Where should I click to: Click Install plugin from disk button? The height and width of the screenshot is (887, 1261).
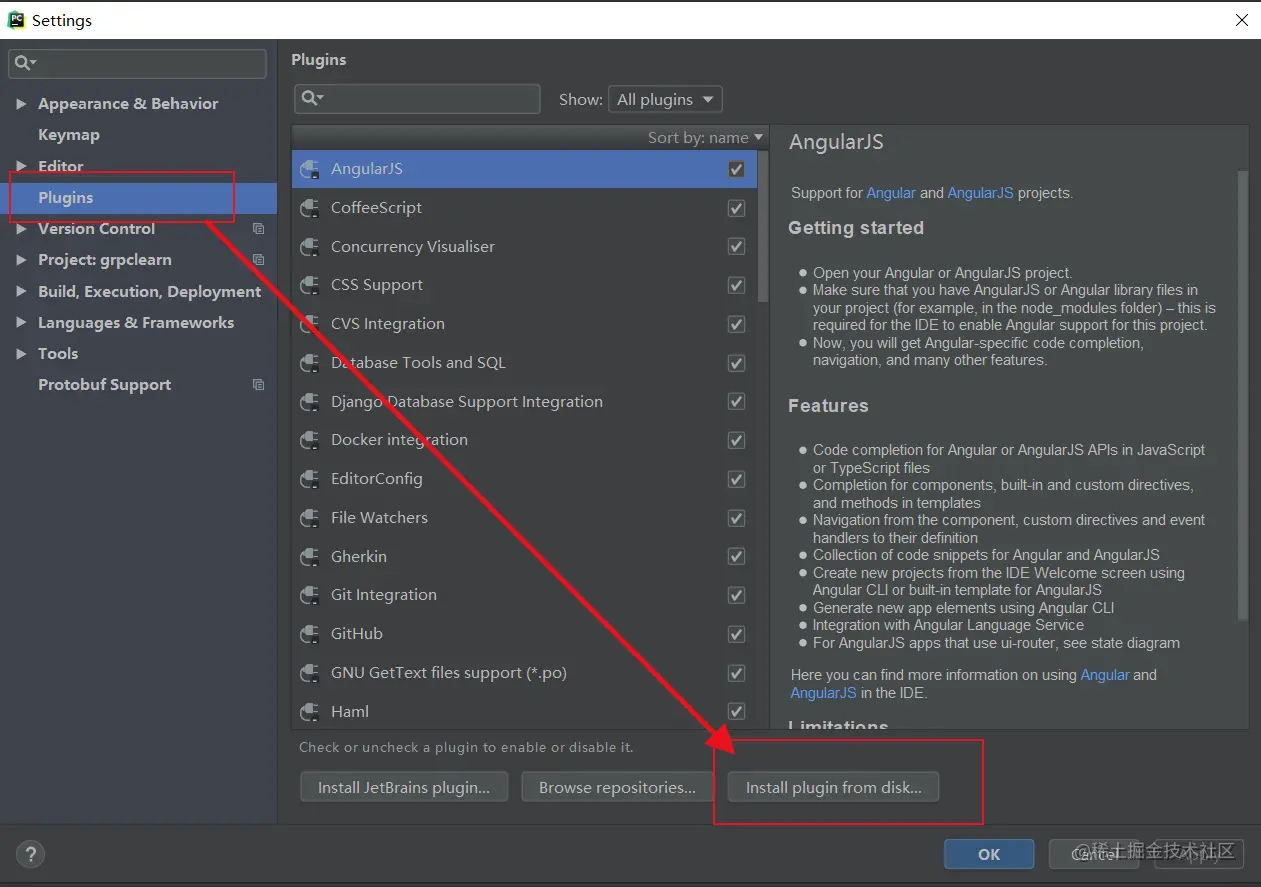click(833, 787)
